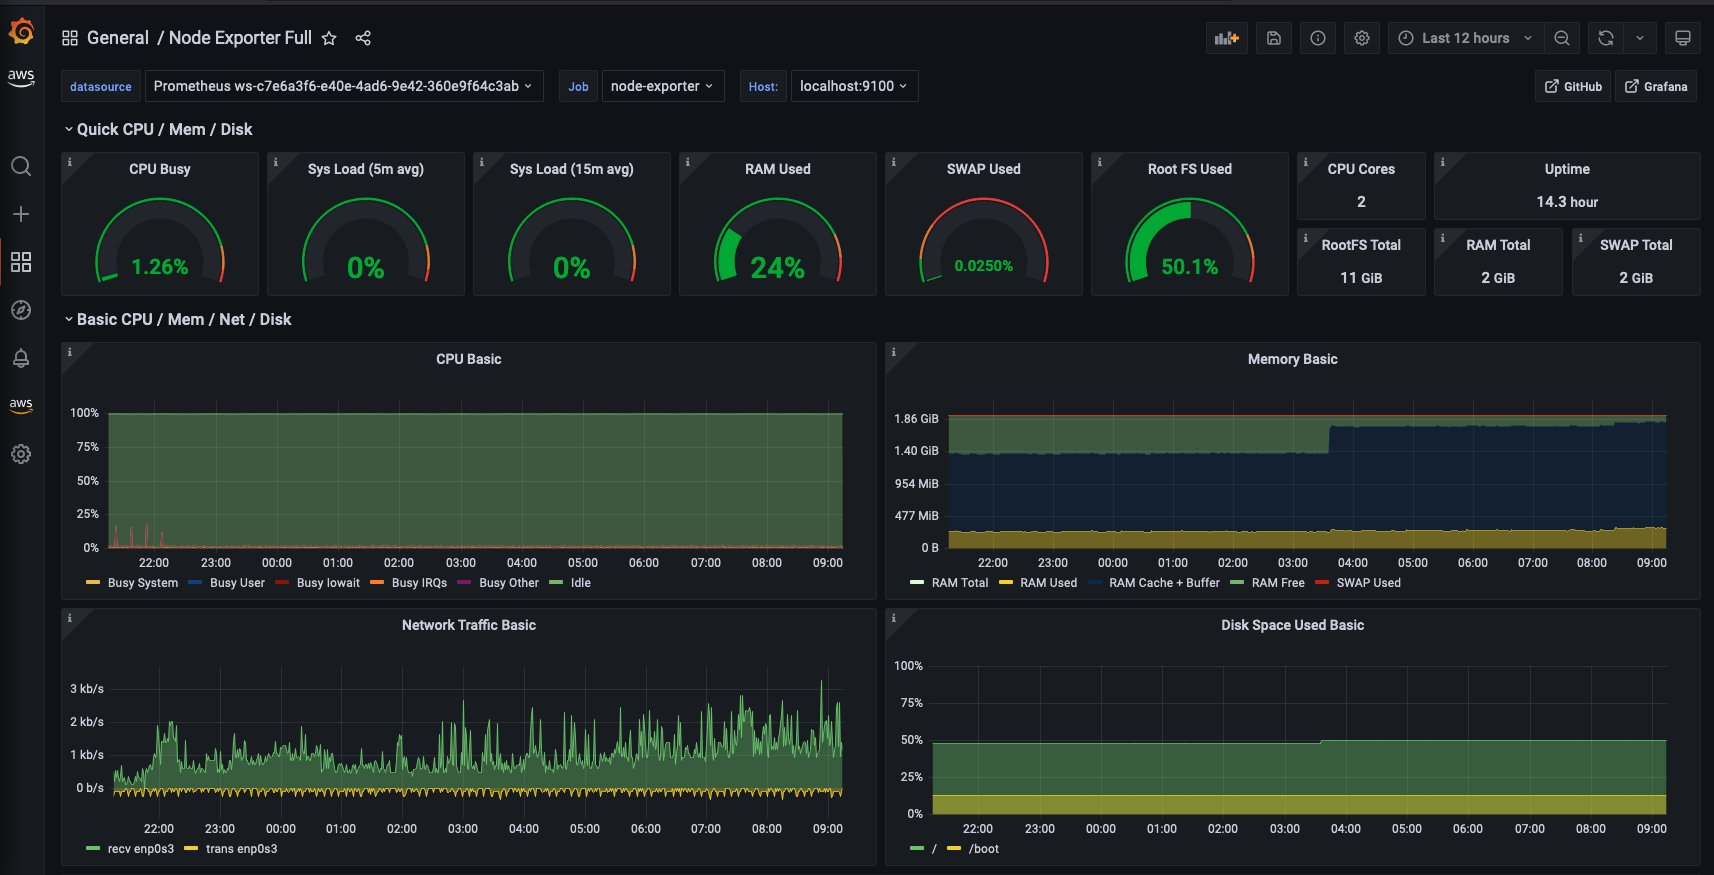Click the dashboard grid icon beside General
The height and width of the screenshot is (875, 1714).
tap(70, 38)
